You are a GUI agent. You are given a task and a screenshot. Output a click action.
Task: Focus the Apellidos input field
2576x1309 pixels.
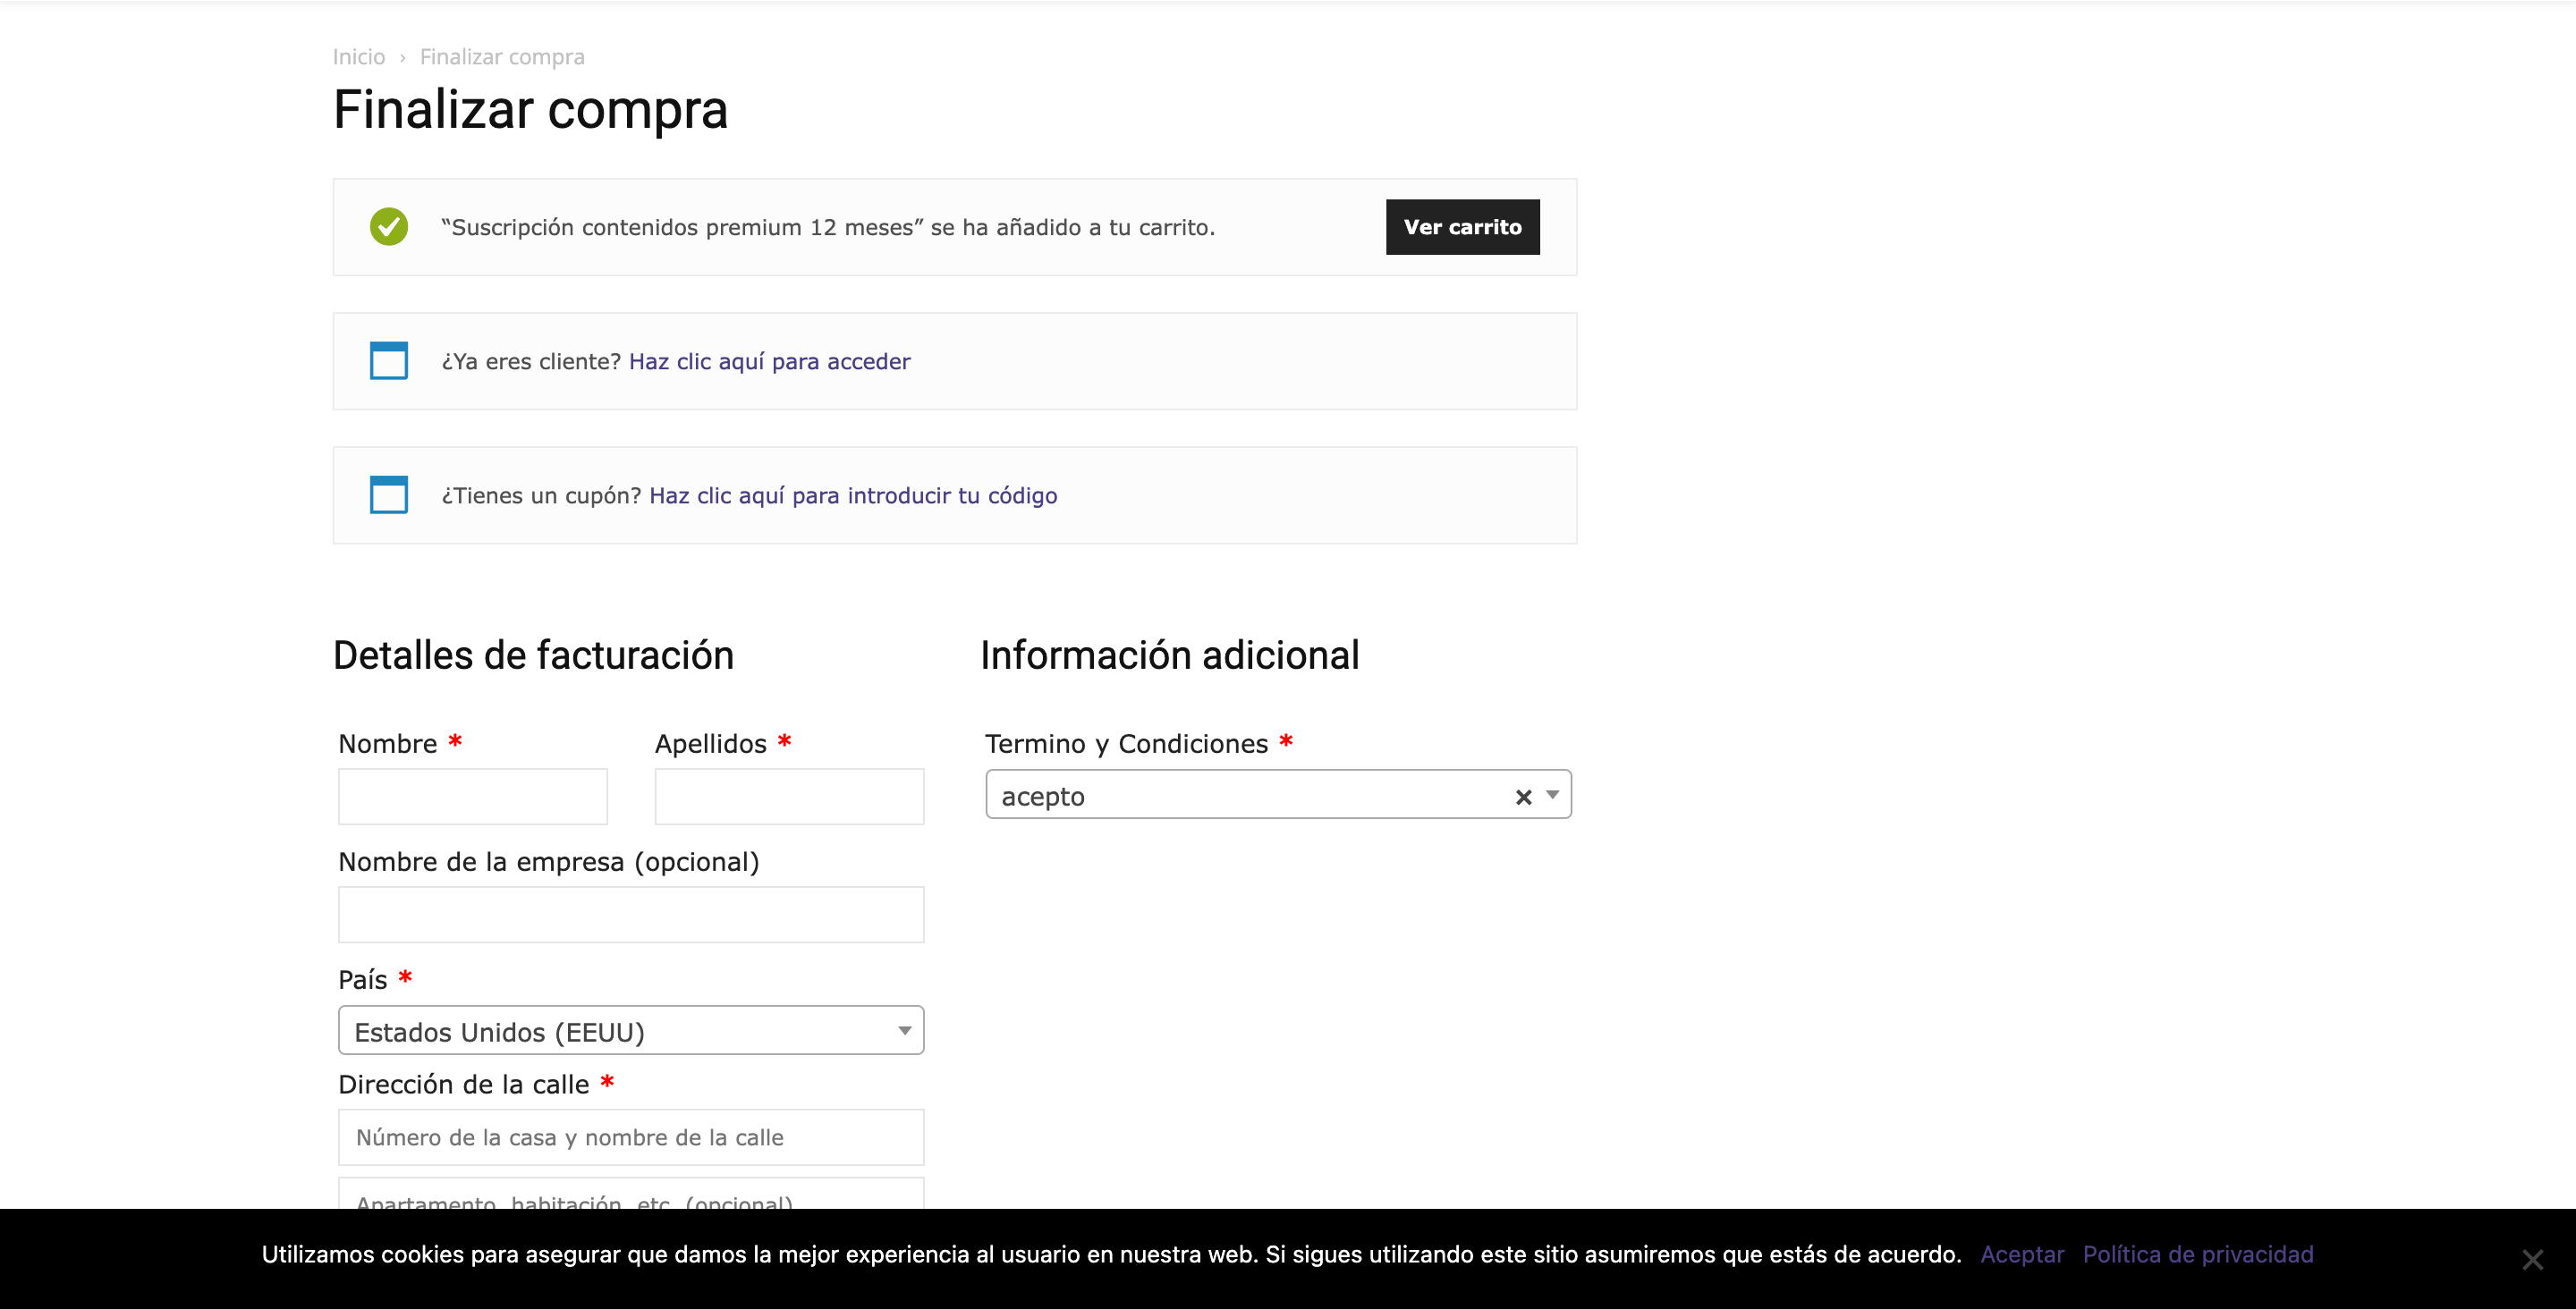(x=789, y=797)
